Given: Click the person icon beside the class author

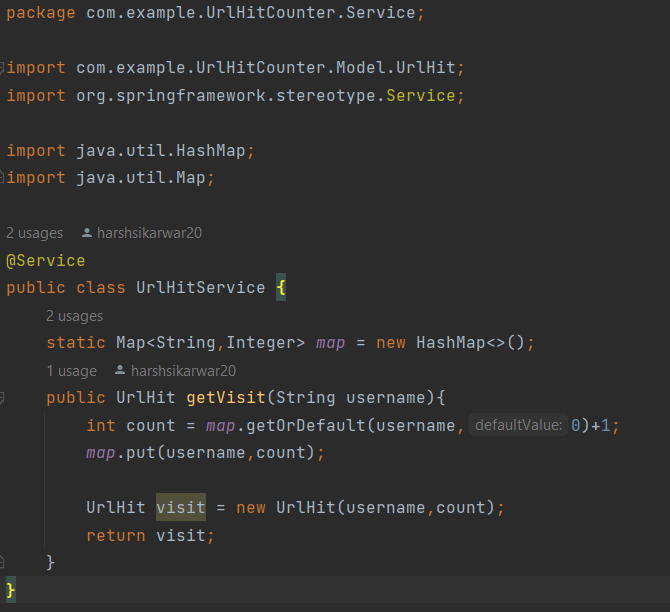Looking at the screenshot, I should [87, 233].
